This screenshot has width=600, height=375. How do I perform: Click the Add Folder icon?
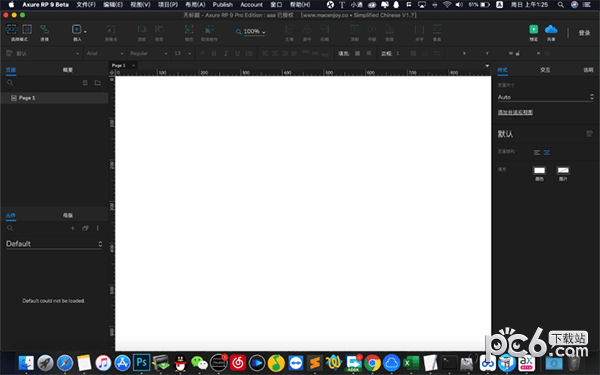point(98,83)
